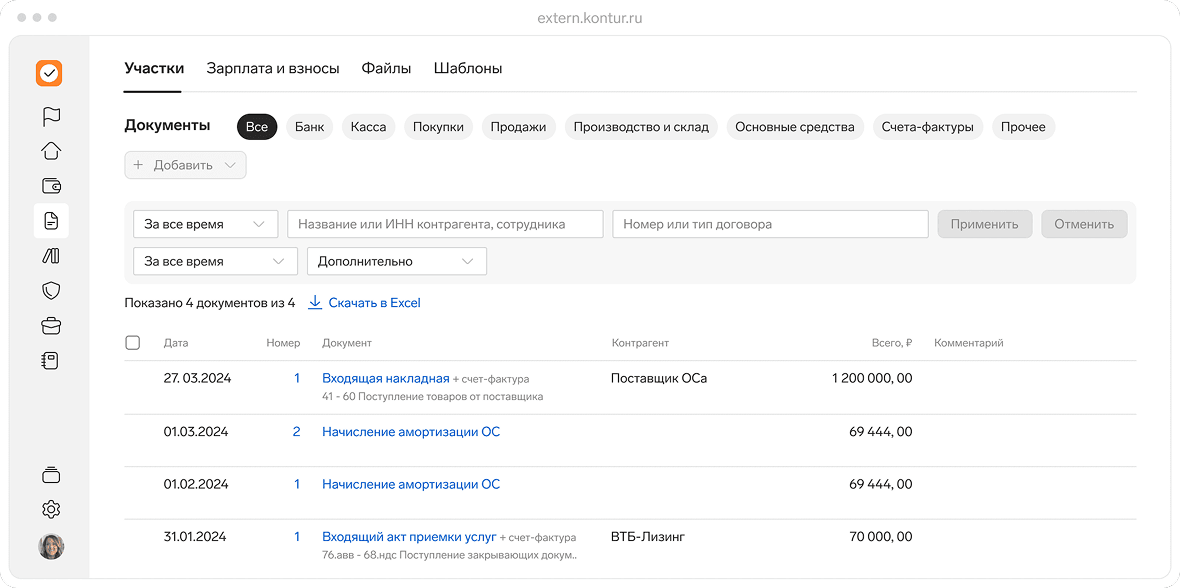Open the flag icon in the sidebar
This screenshot has height=588, width=1180.
click(x=51, y=116)
